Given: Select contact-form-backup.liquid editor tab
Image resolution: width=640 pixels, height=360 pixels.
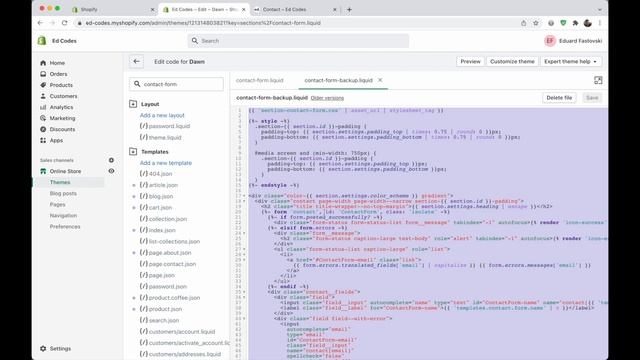Looking at the screenshot, I should point(338,80).
